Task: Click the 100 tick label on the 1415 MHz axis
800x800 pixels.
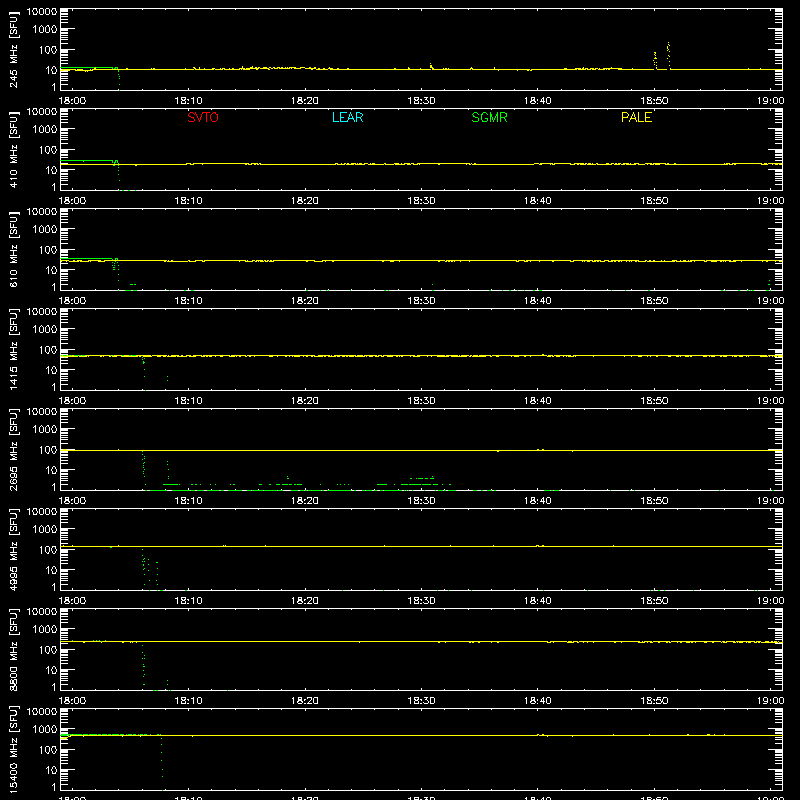Action: (48, 350)
